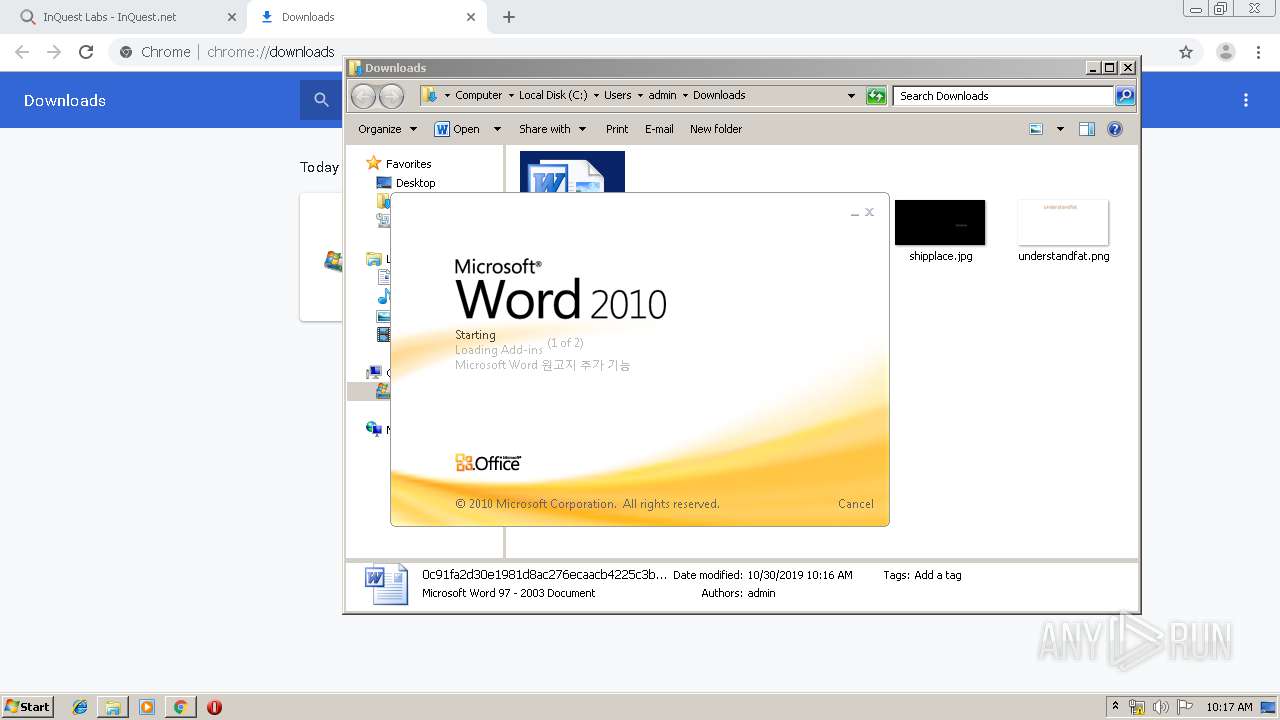Viewport: 1280px width, 720px height.
Task: Open the Downloads page three-dot menu
Action: 1246,100
